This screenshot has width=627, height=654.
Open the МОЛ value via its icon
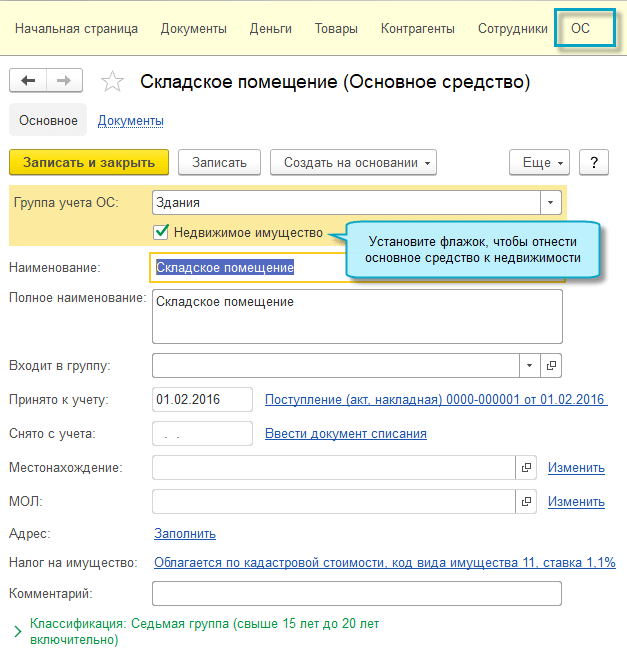tap(526, 501)
